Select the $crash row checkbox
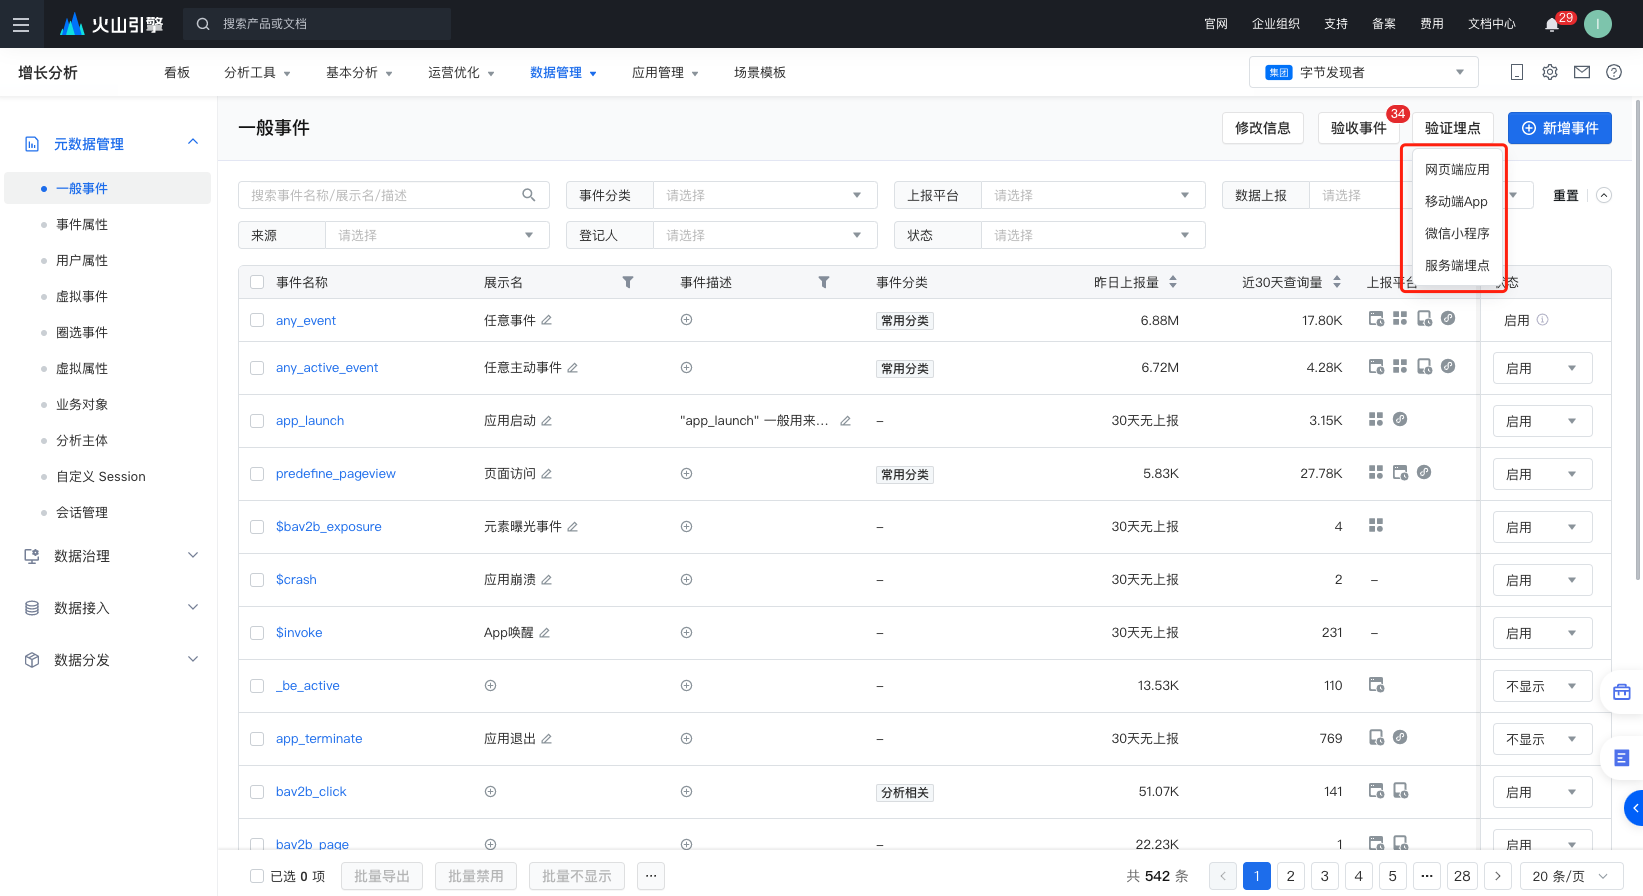Screen dimensions: 1643x896 pos(257,580)
